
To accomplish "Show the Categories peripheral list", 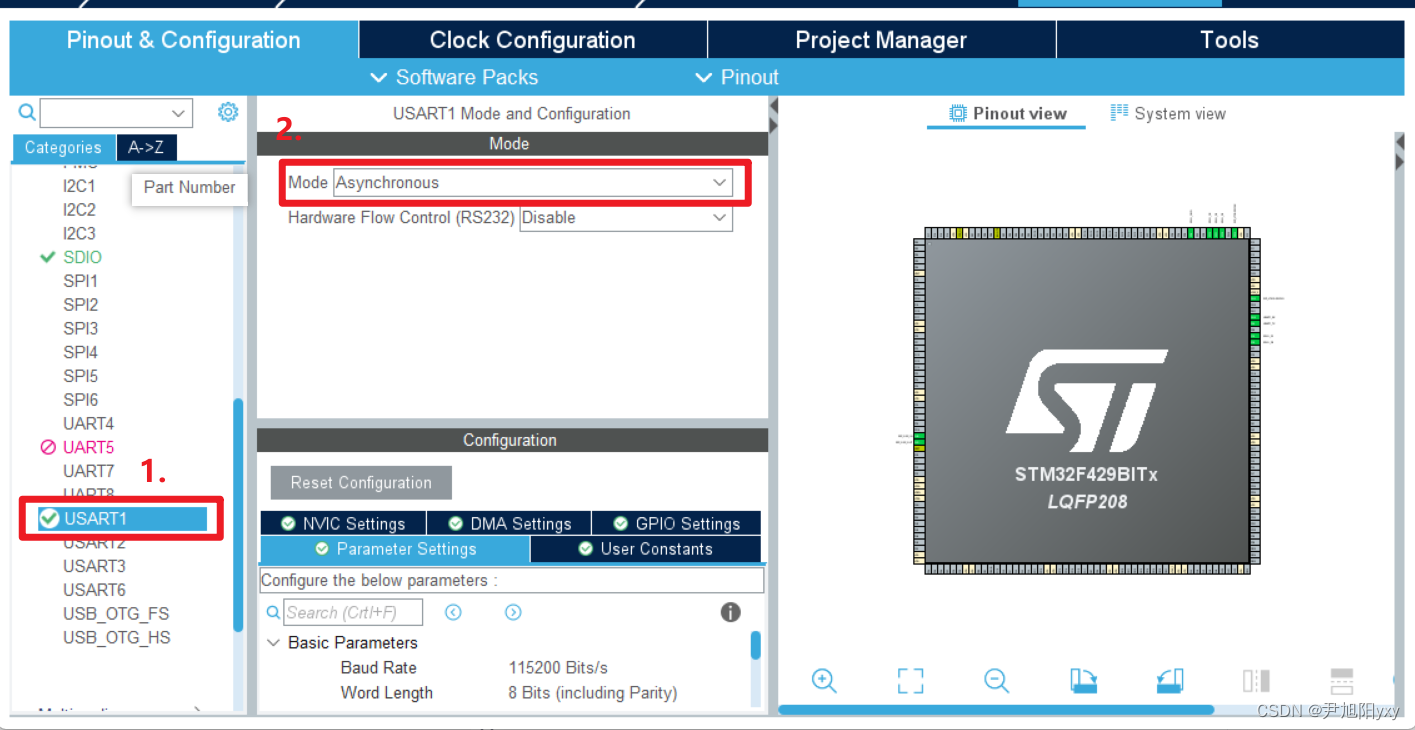I will tap(63, 147).
